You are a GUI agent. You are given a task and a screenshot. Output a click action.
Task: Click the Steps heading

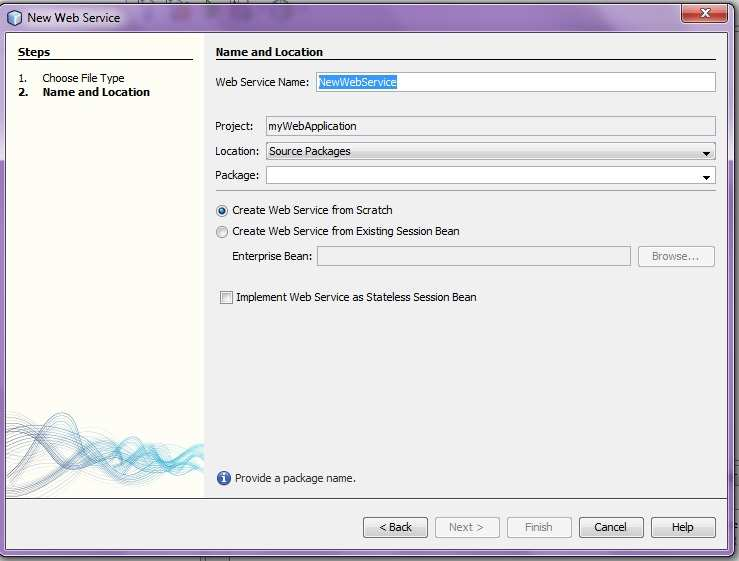tap(34, 52)
